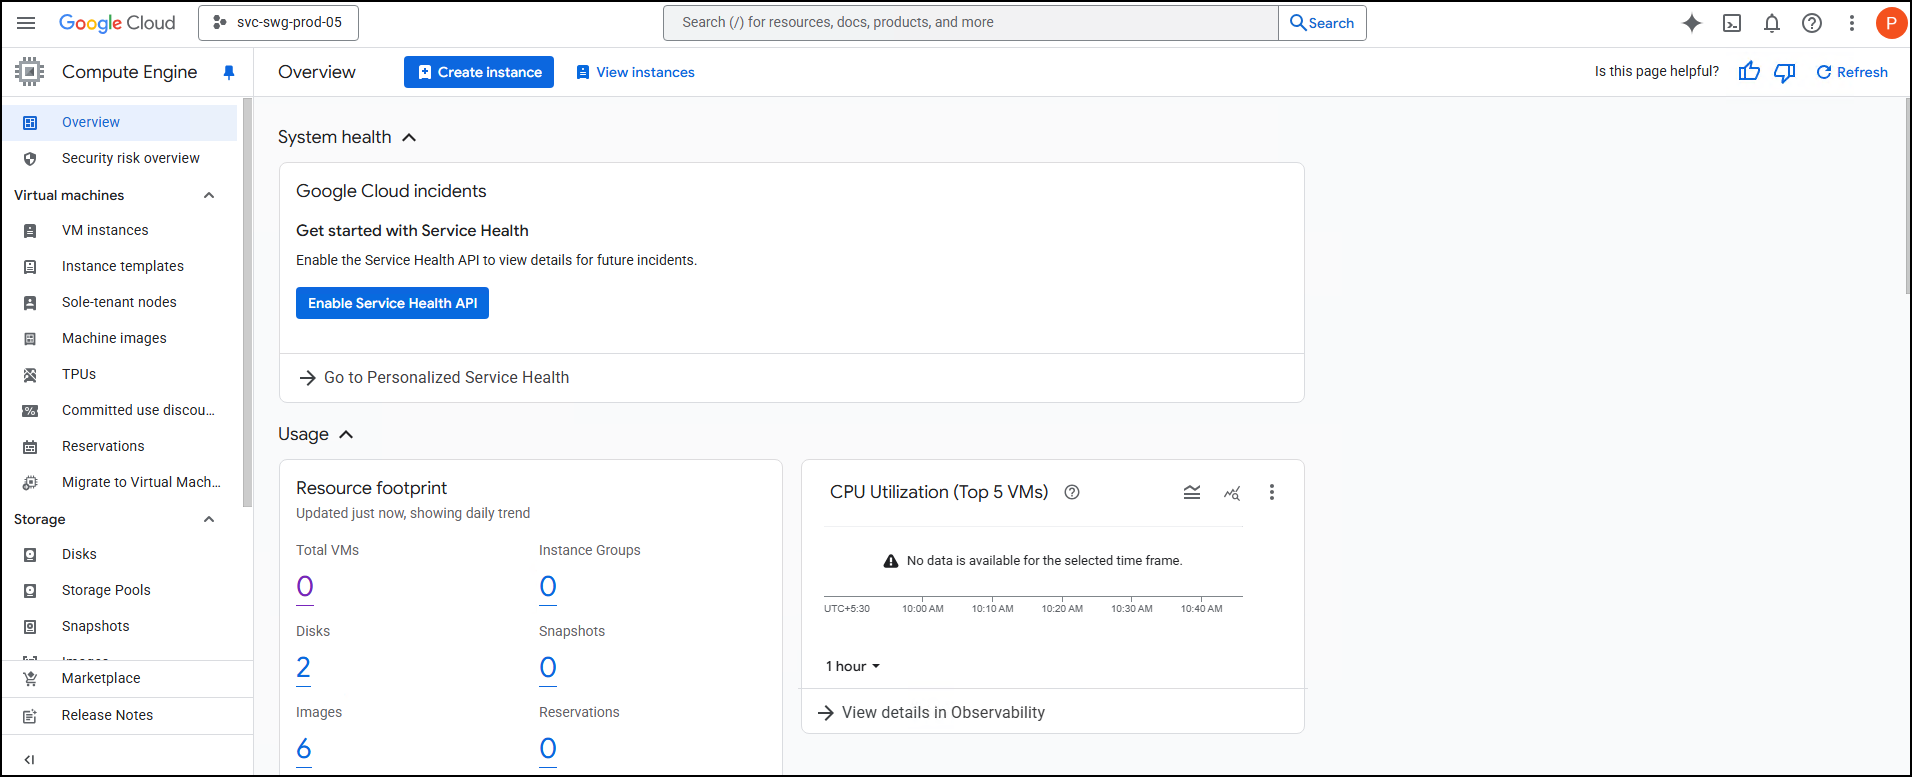Click the Total VMs count 0
The height and width of the screenshot is (777, 1912).
click(305, 587)
